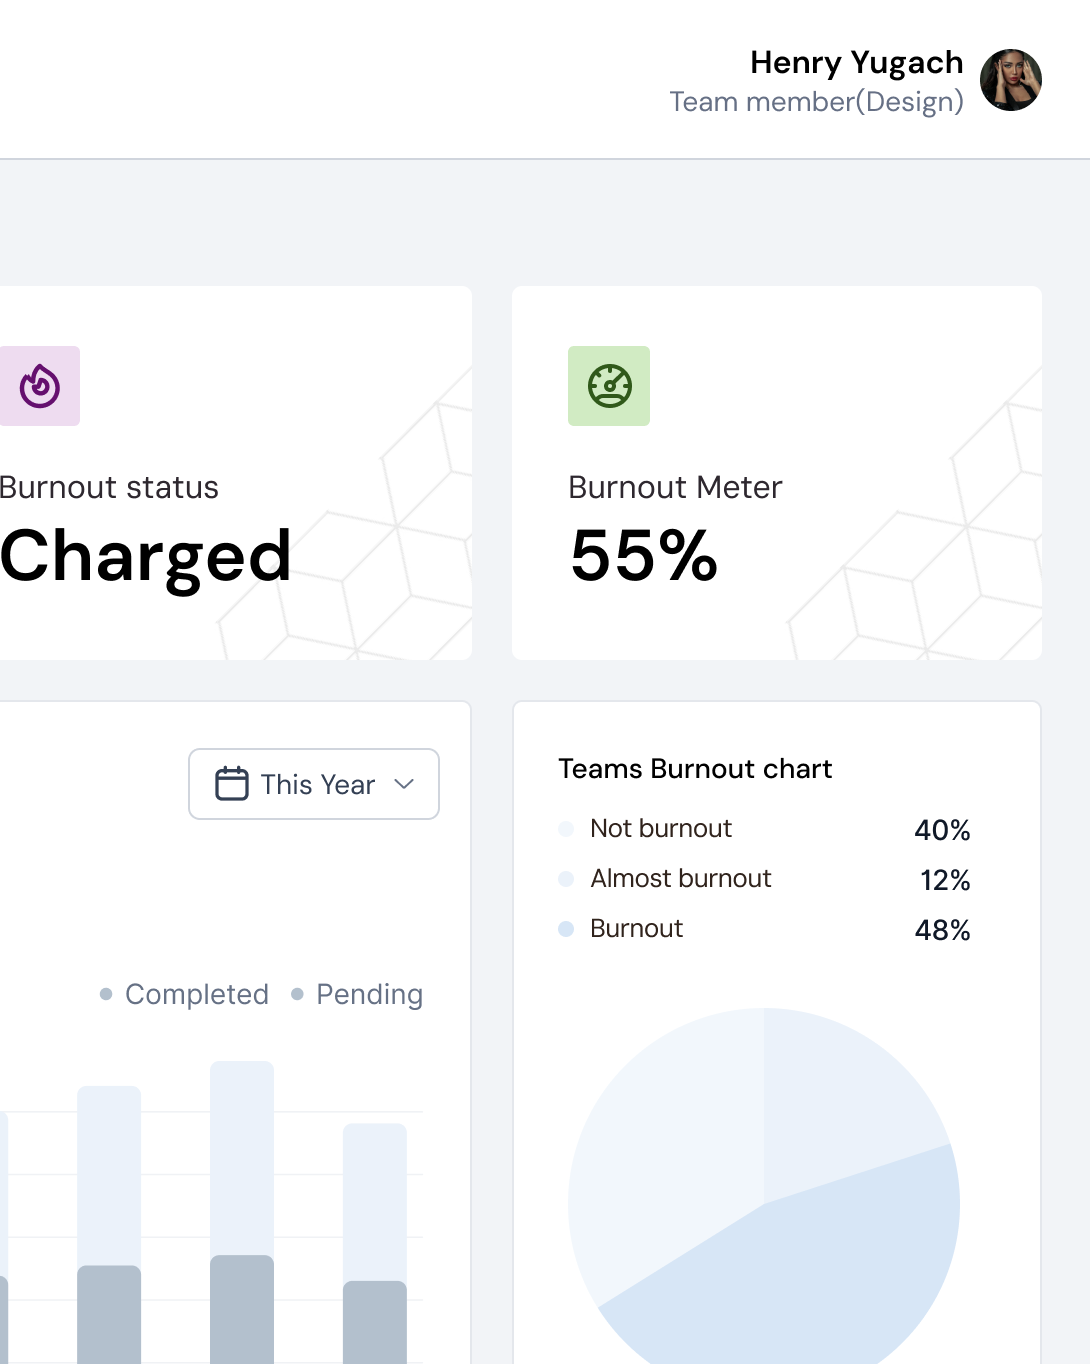Screen dimensions: 1090x1364
Task: Click the purple flame Burnout status icon
Action: coord(40,386)
